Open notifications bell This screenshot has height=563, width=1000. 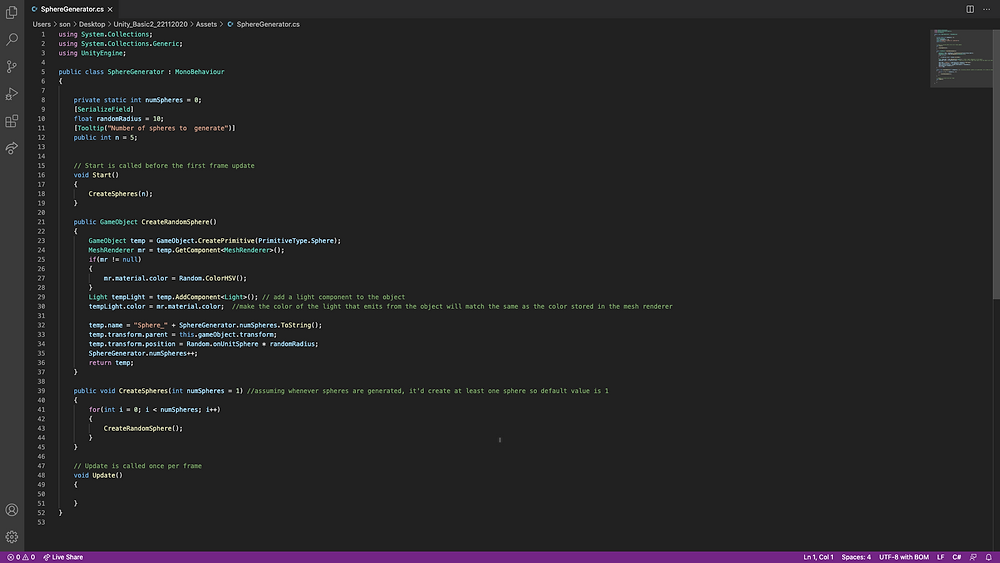click(x=989, y=557)
